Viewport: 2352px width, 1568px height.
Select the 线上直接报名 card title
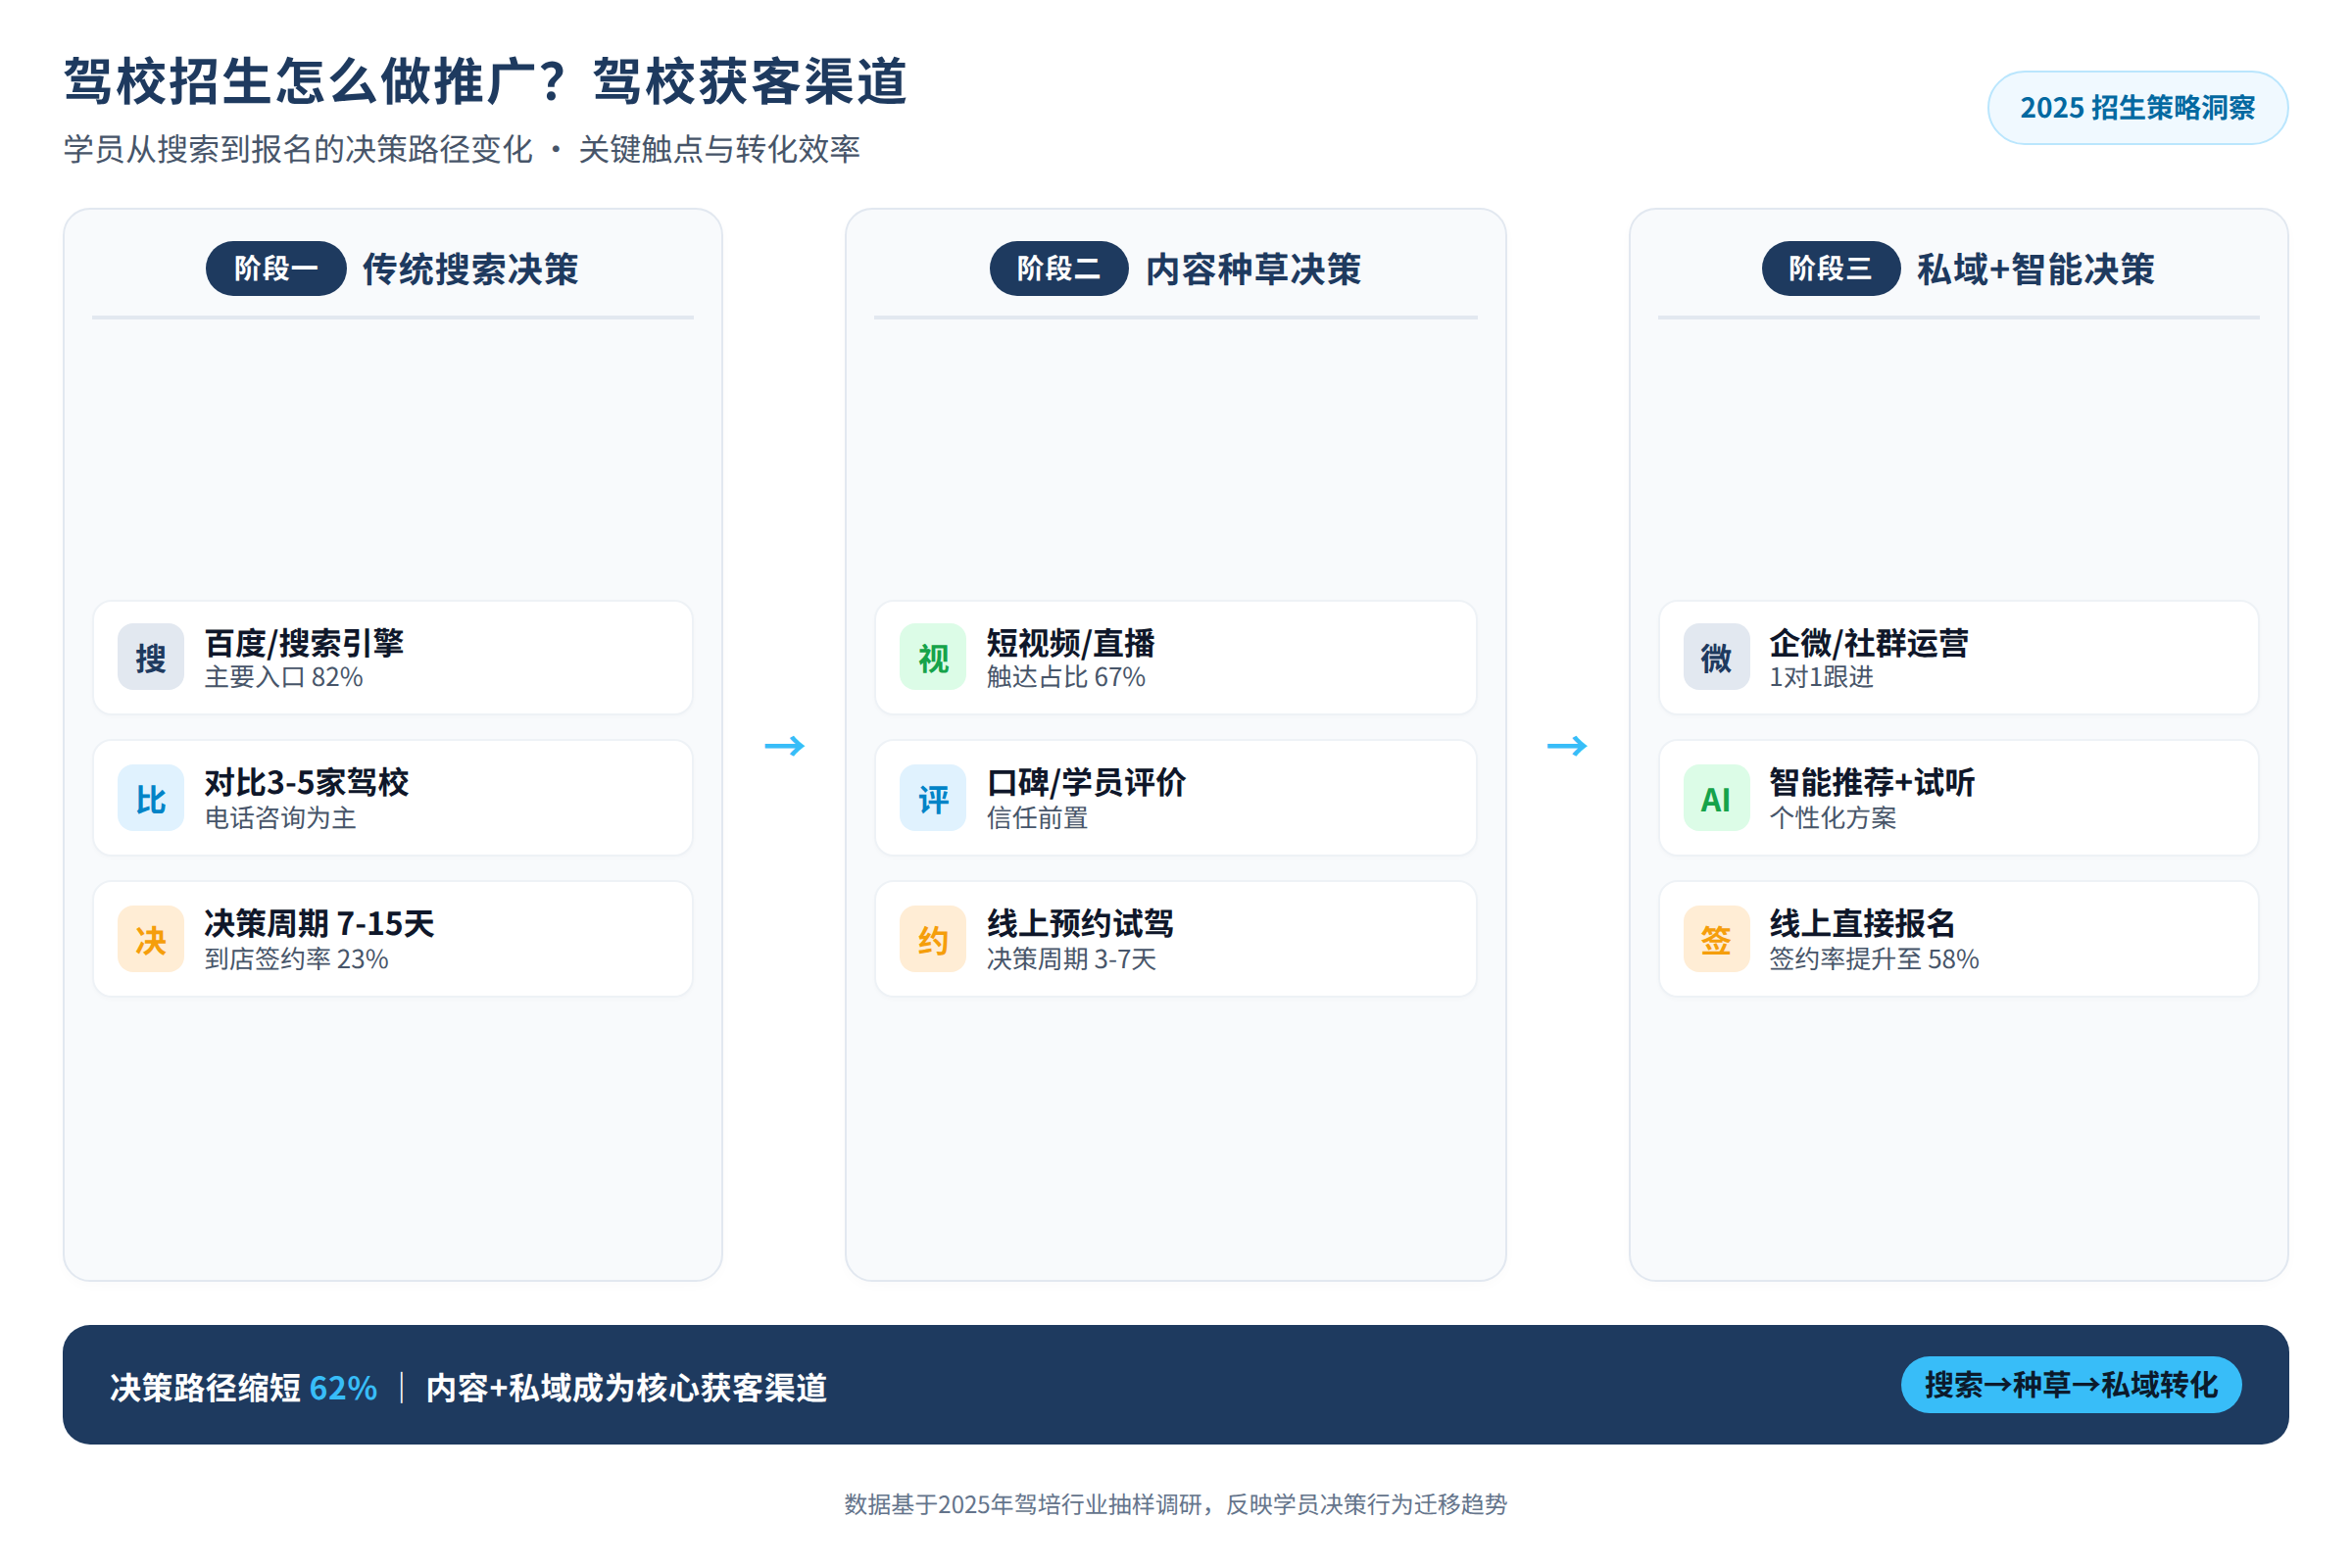pyautogui.click(x=1863, y=924)
